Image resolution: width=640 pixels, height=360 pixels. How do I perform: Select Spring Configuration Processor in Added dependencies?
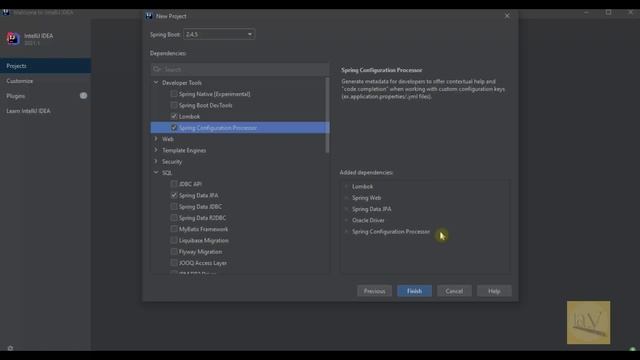(x=391, y=231)
